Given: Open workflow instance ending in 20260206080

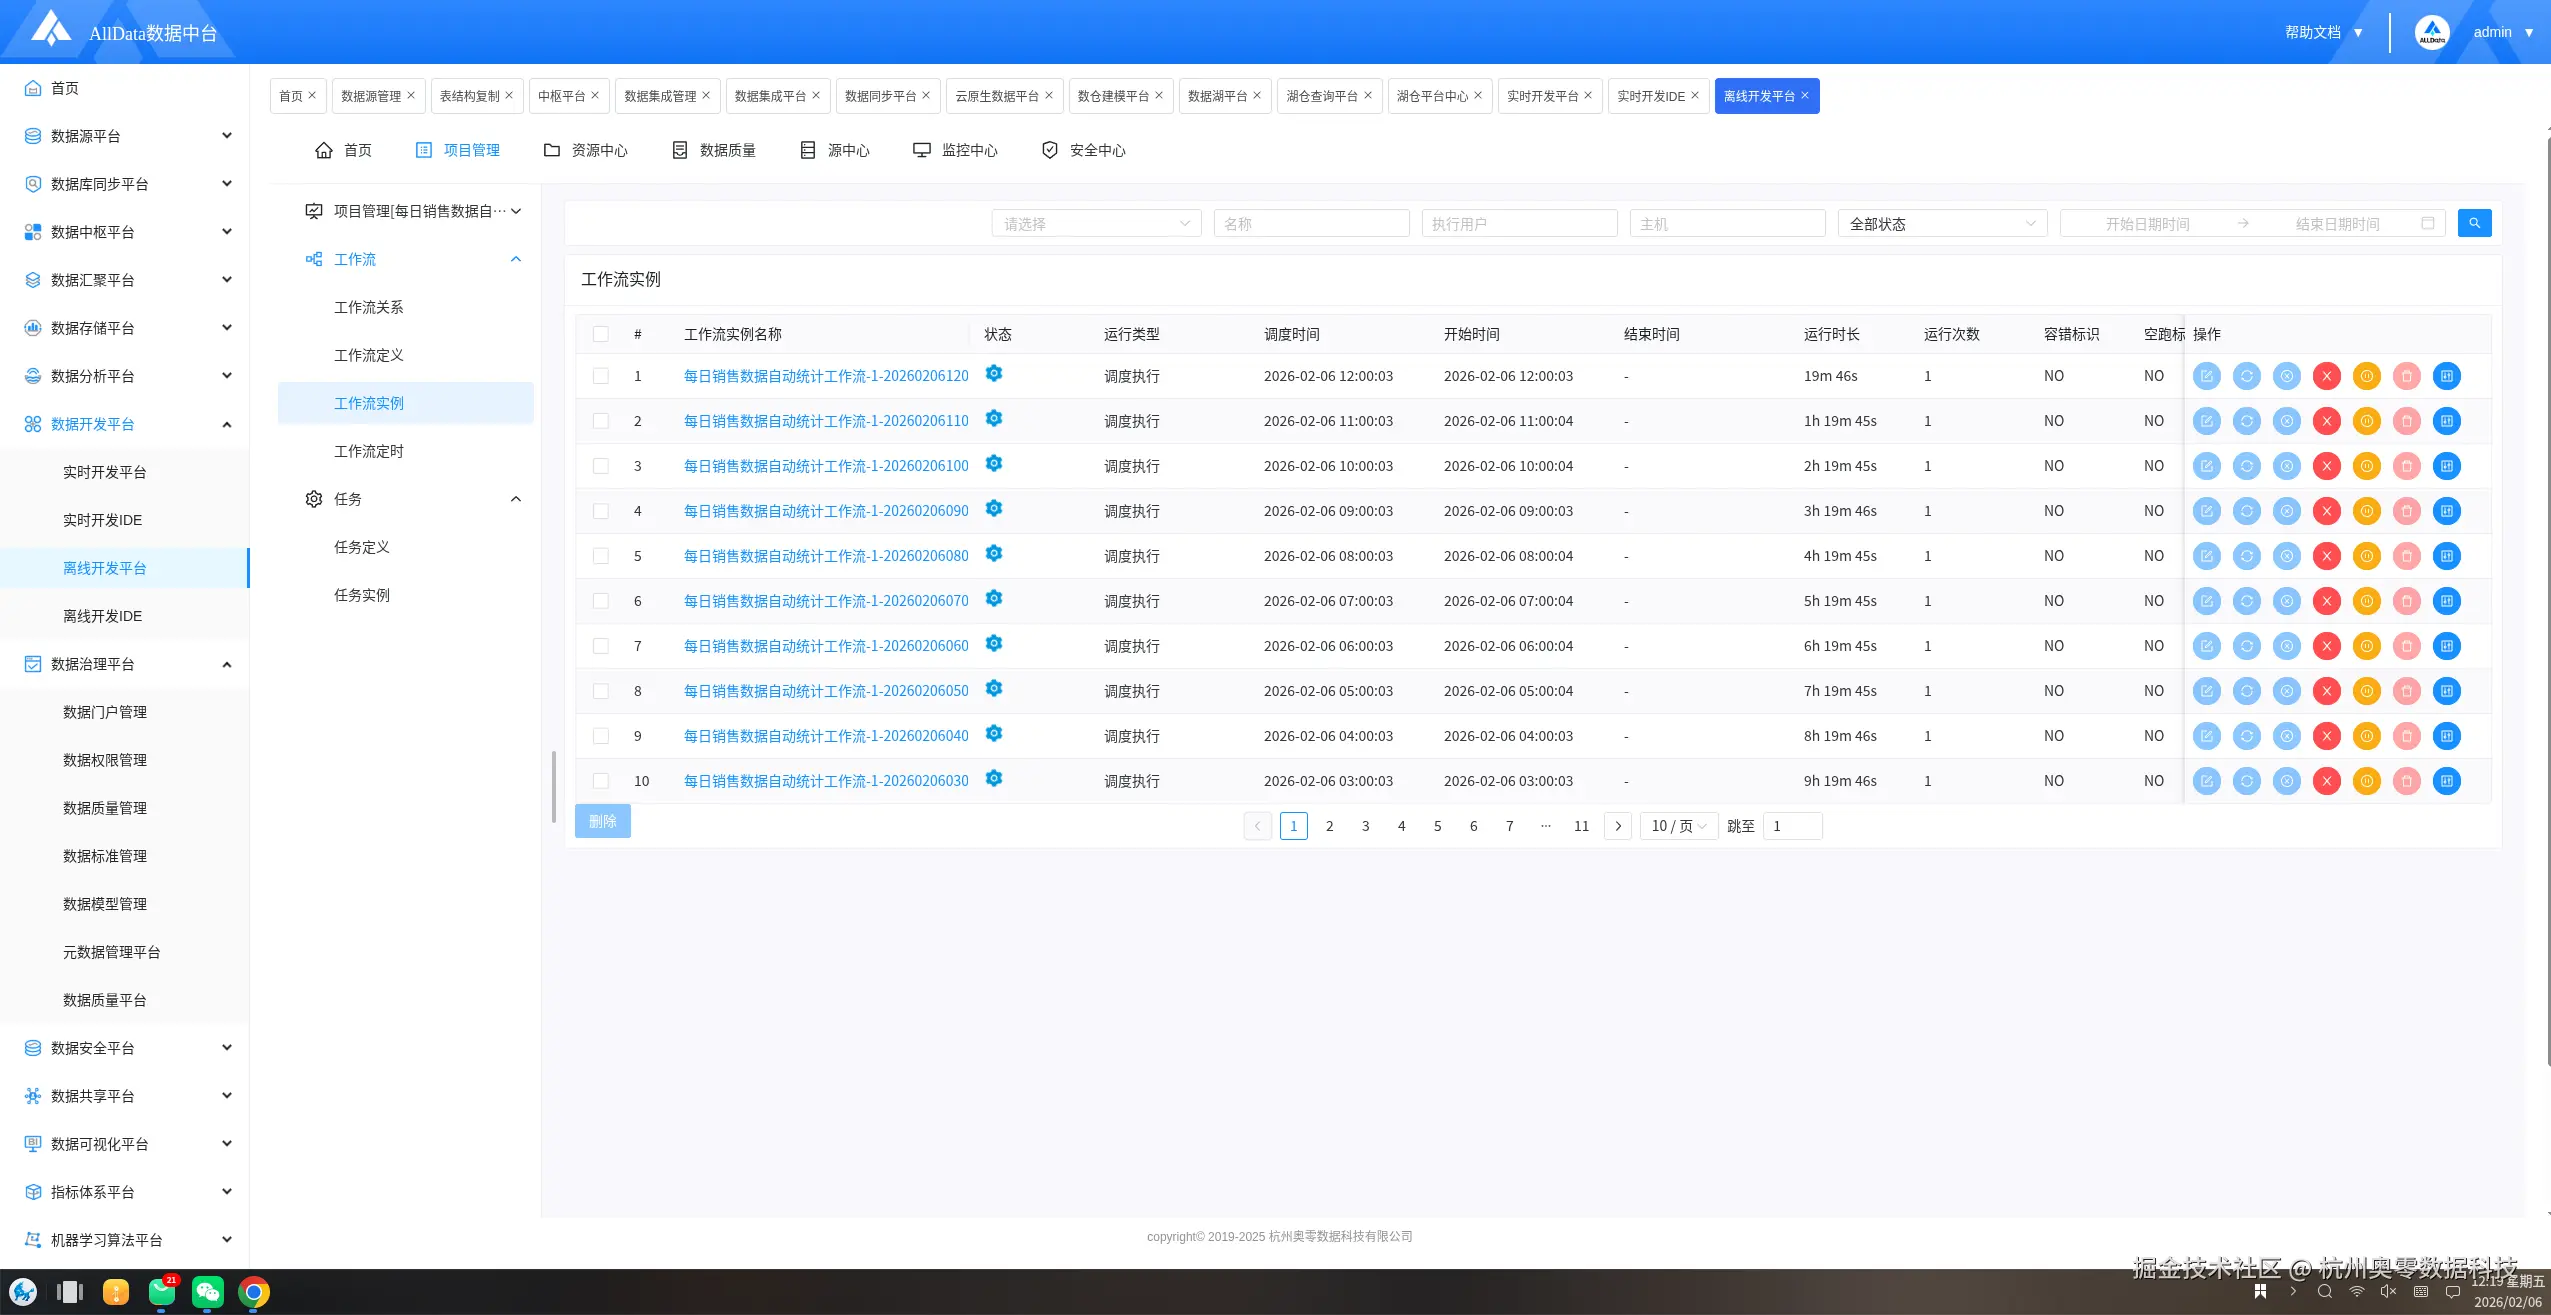Looking at the screenshot, I should click(x=825, y=556).
